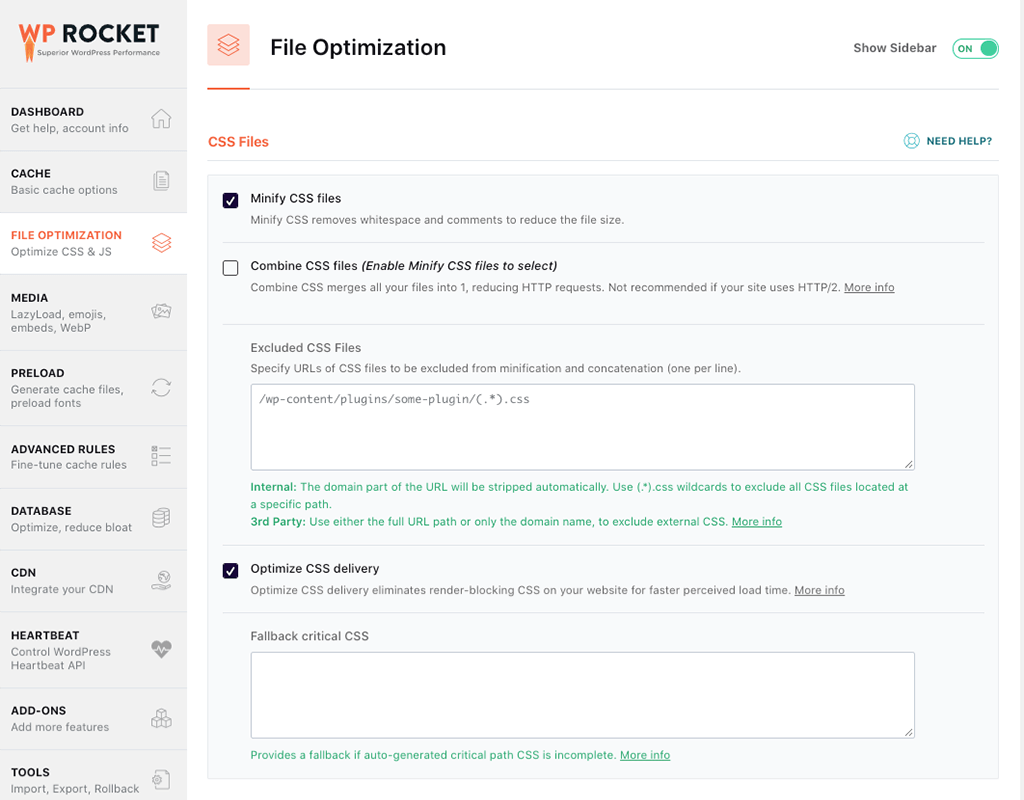
Task: Open the Dashboard home icon
Action: click(161, 117)
